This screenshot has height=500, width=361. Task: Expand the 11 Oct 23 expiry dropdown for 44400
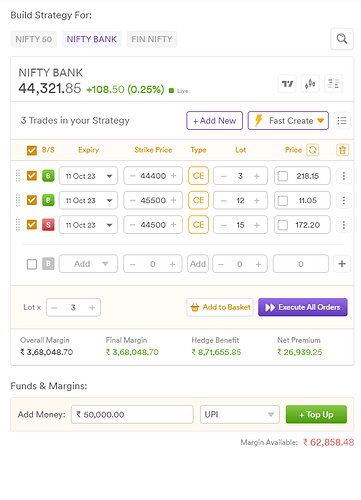coord(88,176)
